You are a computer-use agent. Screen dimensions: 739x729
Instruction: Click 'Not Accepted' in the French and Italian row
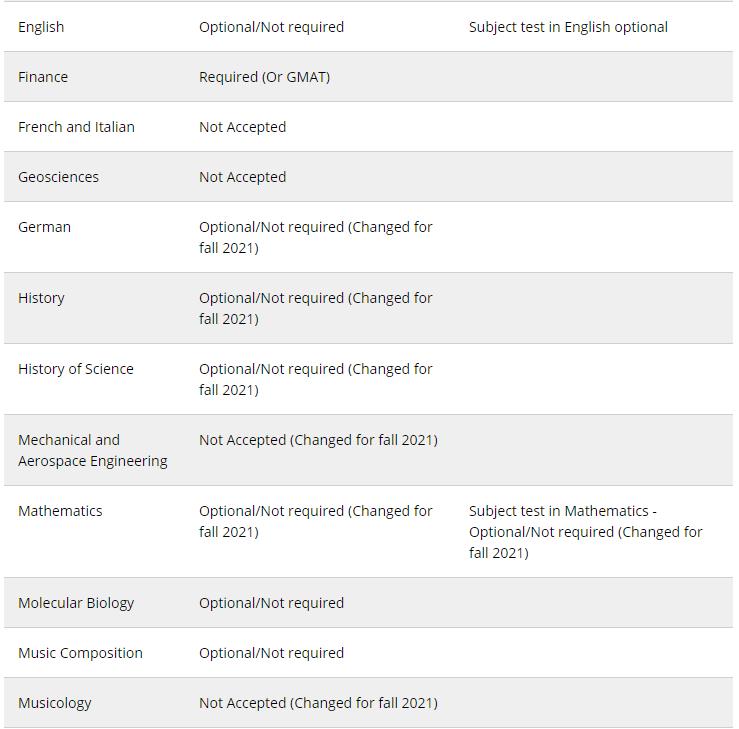[x=242, y=127]
